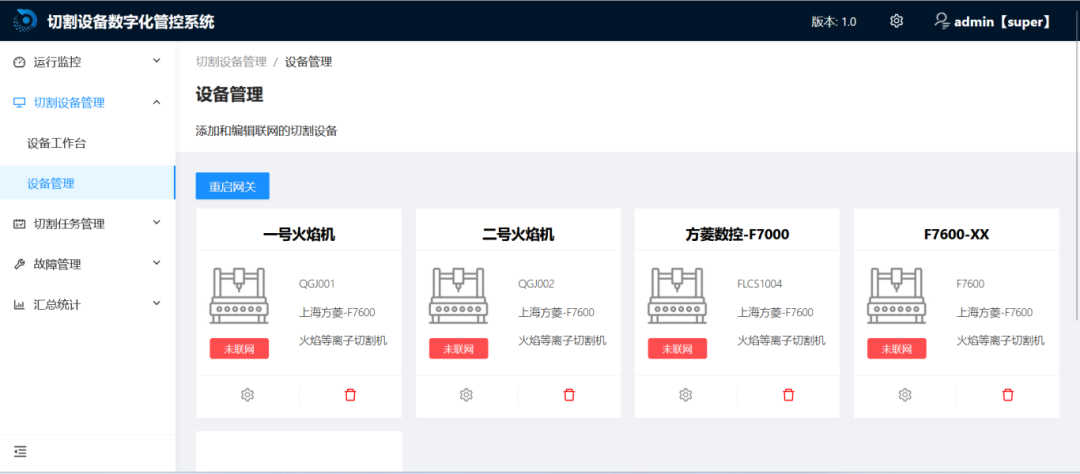The image size is (1080, 474).
Task: Open the 汇总统计 menu label
Action: [x=57, y=304]
